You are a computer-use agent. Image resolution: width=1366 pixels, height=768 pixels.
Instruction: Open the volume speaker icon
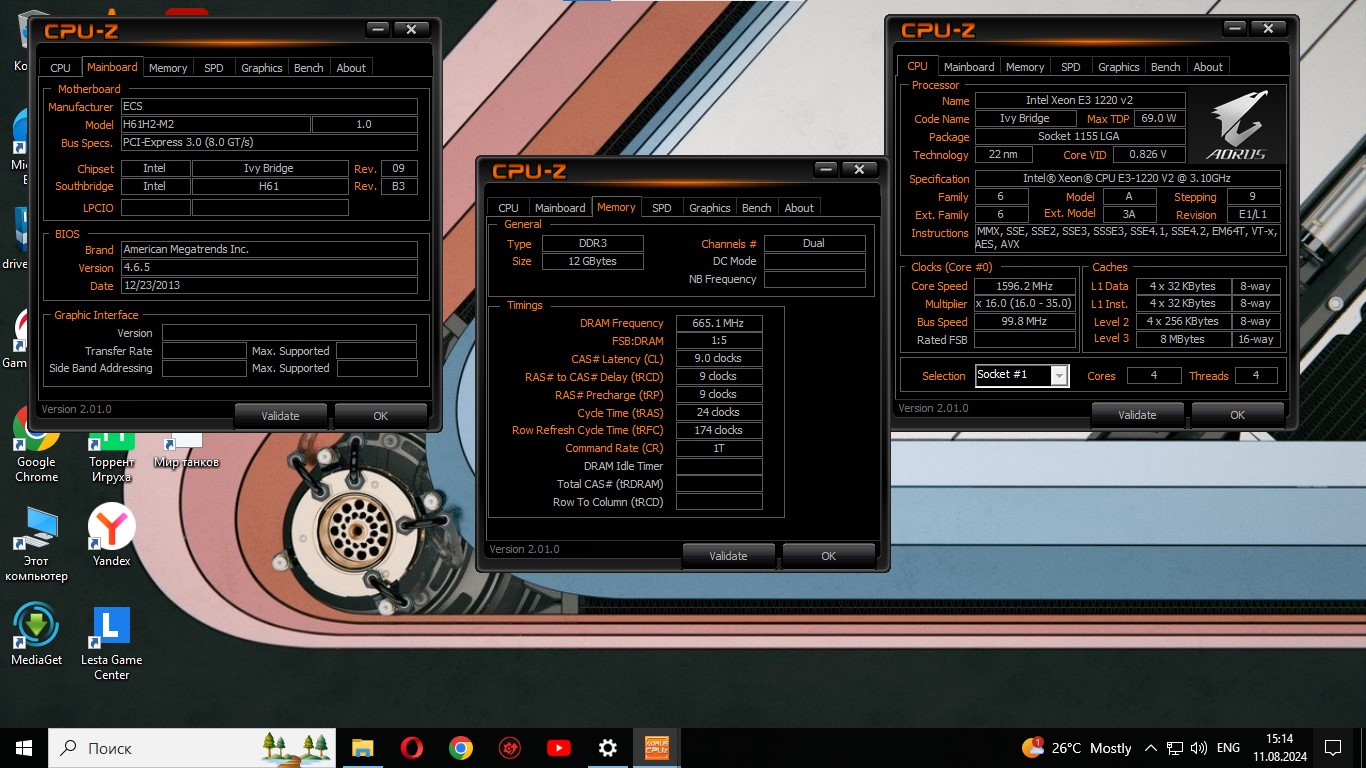click(x=1198, y=748)
